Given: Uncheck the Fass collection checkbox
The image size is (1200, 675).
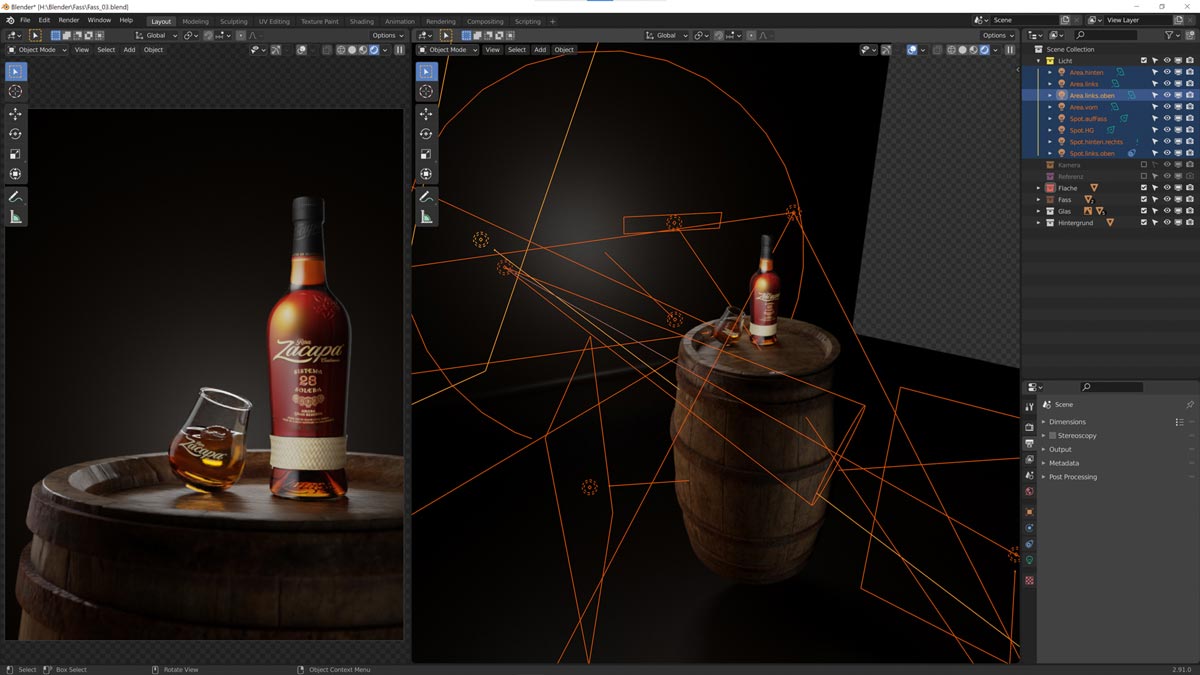Looking at the screenshot, I should click(x=1144, y=199).
